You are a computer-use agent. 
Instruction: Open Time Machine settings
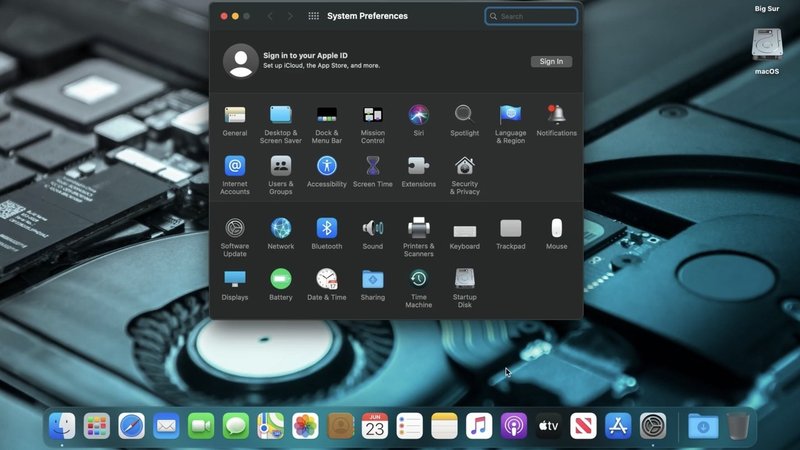point(418,289)
